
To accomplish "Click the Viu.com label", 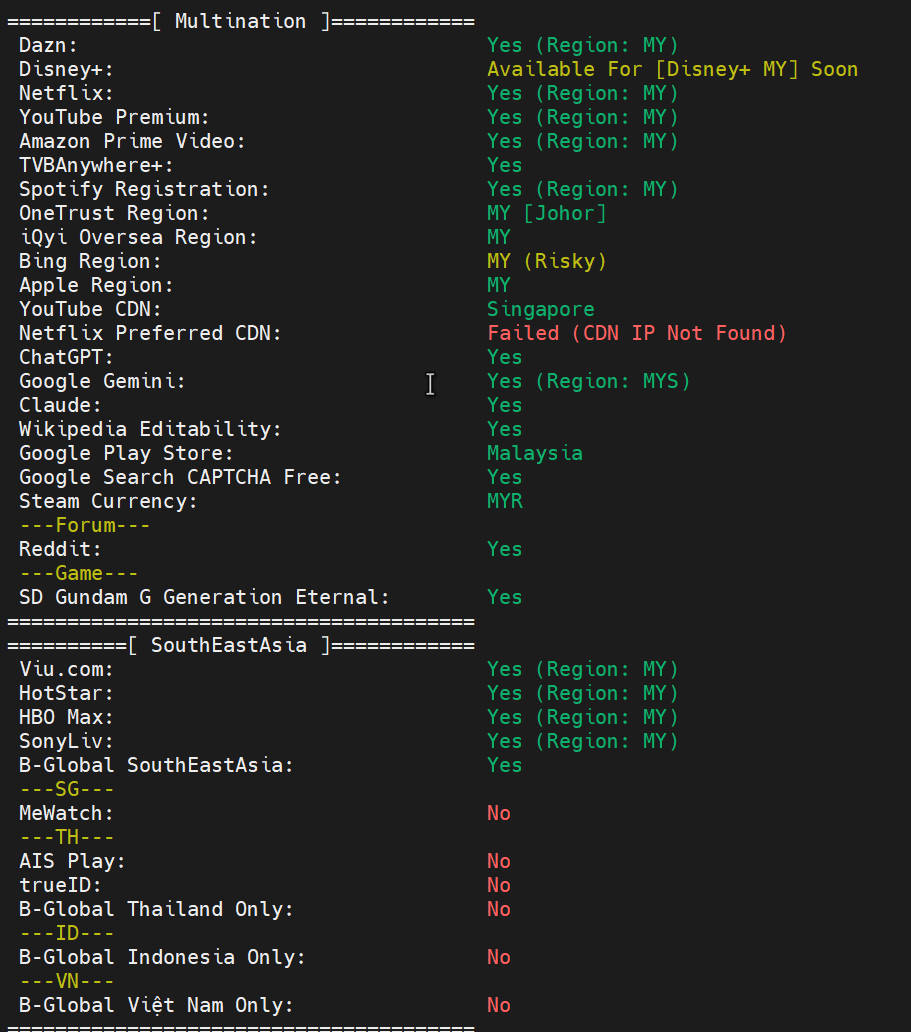I will point(66,669).
